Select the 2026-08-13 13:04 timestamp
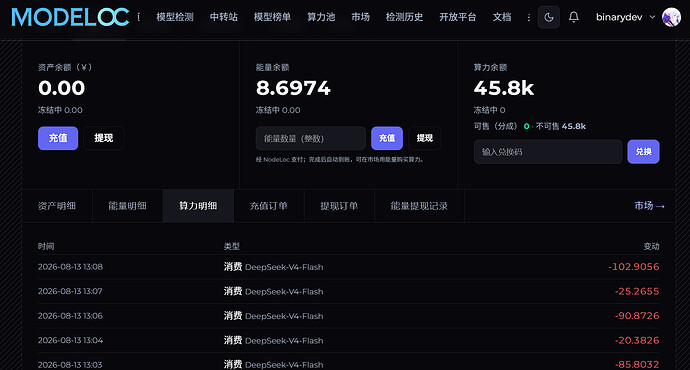The image size is (690, 370). click(x=70, y=341)
